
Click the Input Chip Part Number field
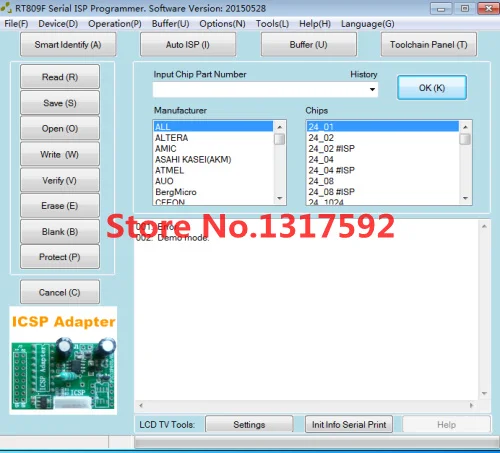260,90
